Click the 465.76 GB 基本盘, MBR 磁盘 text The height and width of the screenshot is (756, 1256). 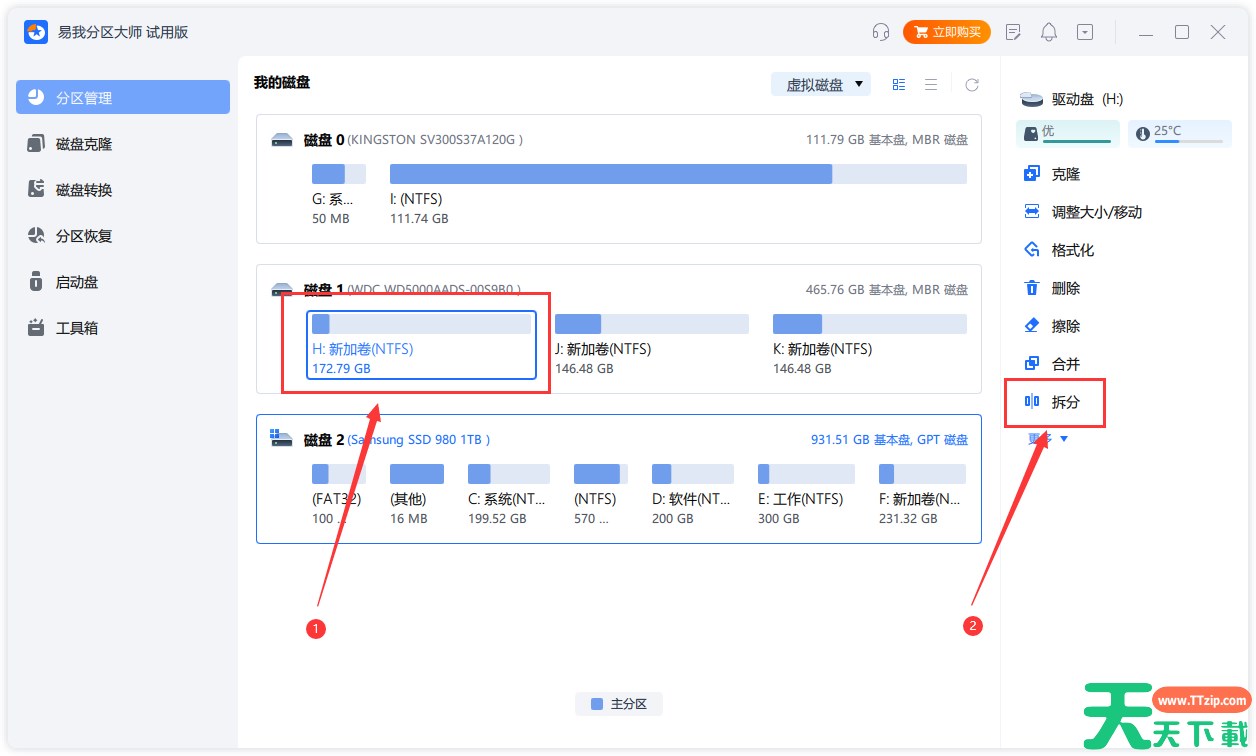click(x=887, y=290)
